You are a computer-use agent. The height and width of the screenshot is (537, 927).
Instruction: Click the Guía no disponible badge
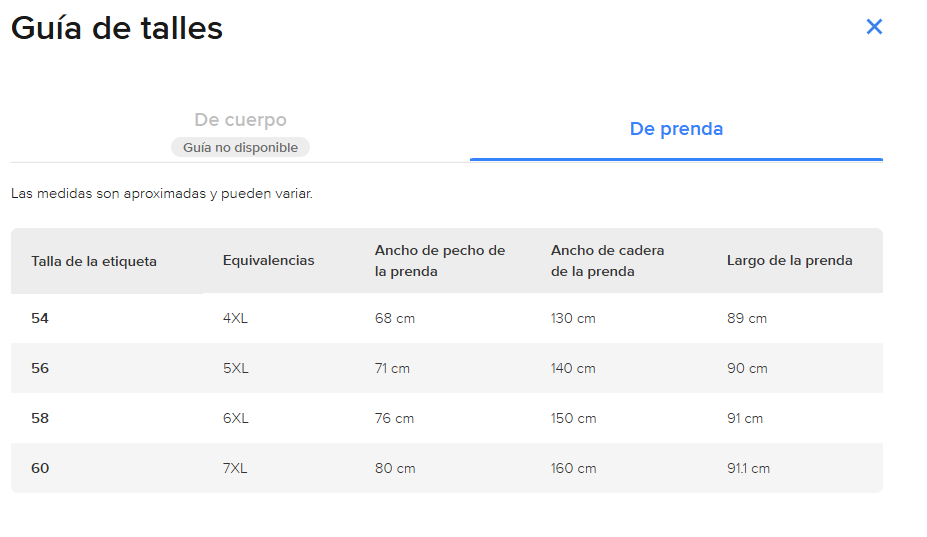[240, 147]
